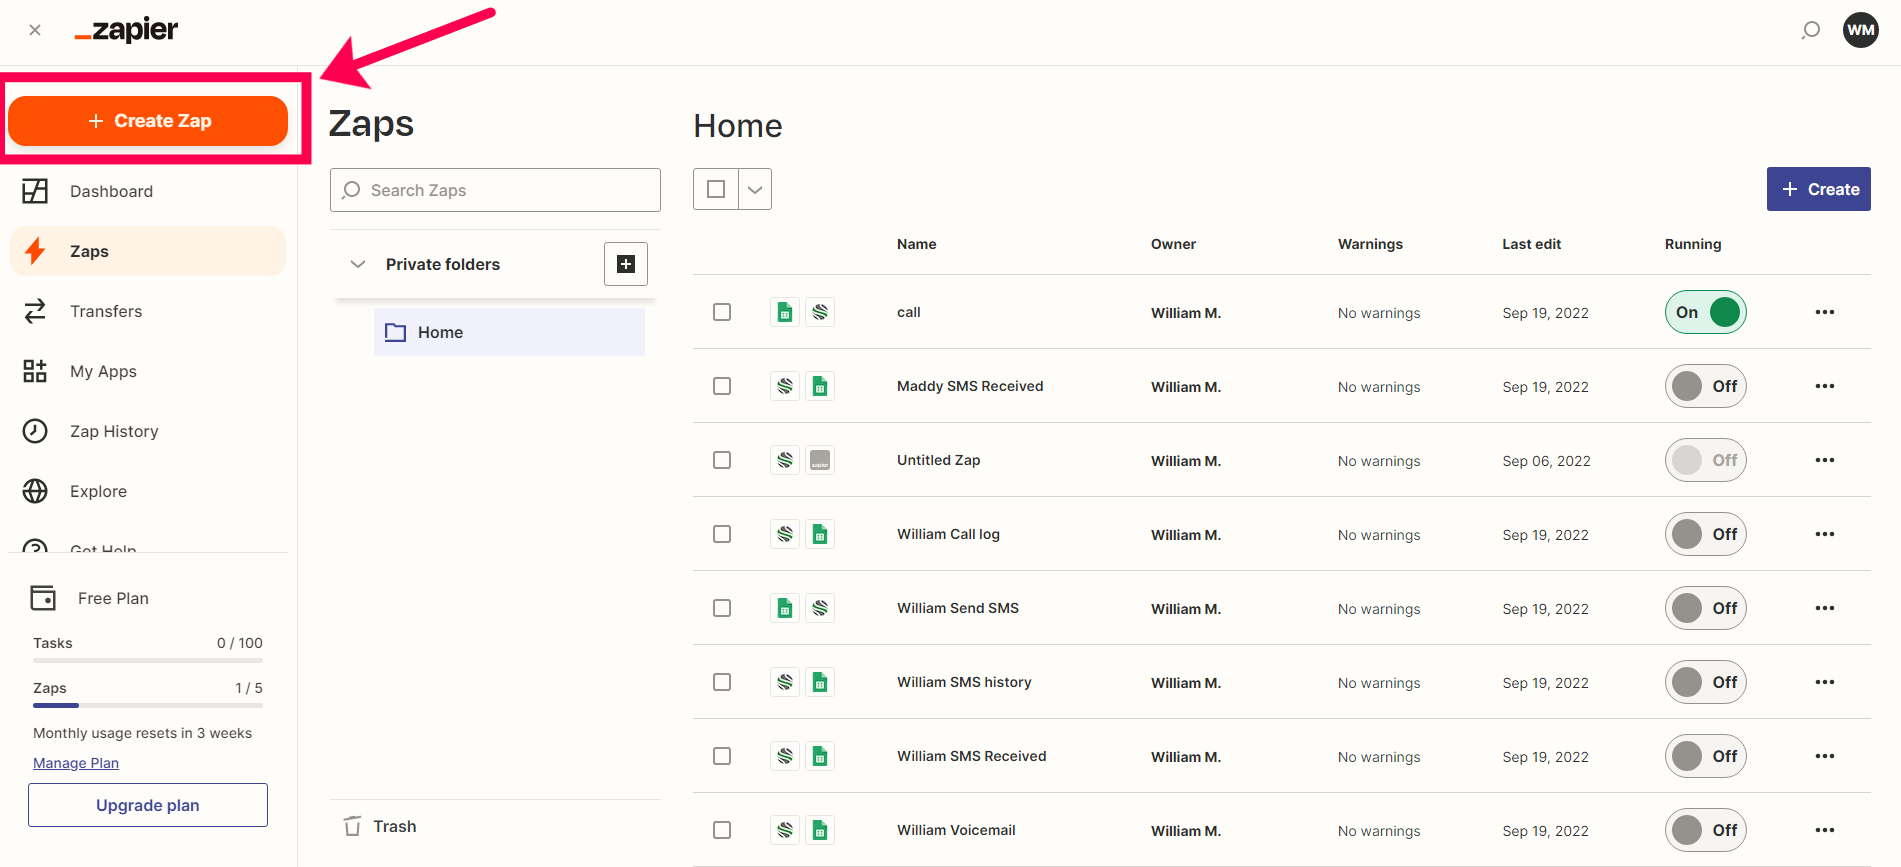Open the William Send SMS zap name

pyautogui.click(x=958, y=608)
